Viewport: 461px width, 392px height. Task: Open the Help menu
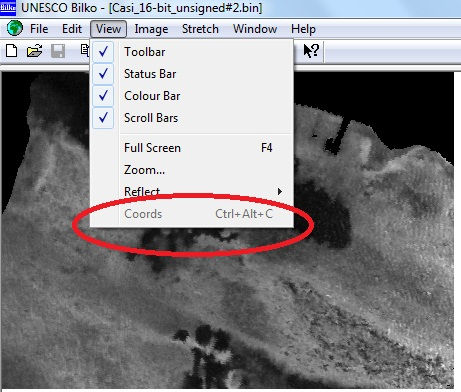303,29
